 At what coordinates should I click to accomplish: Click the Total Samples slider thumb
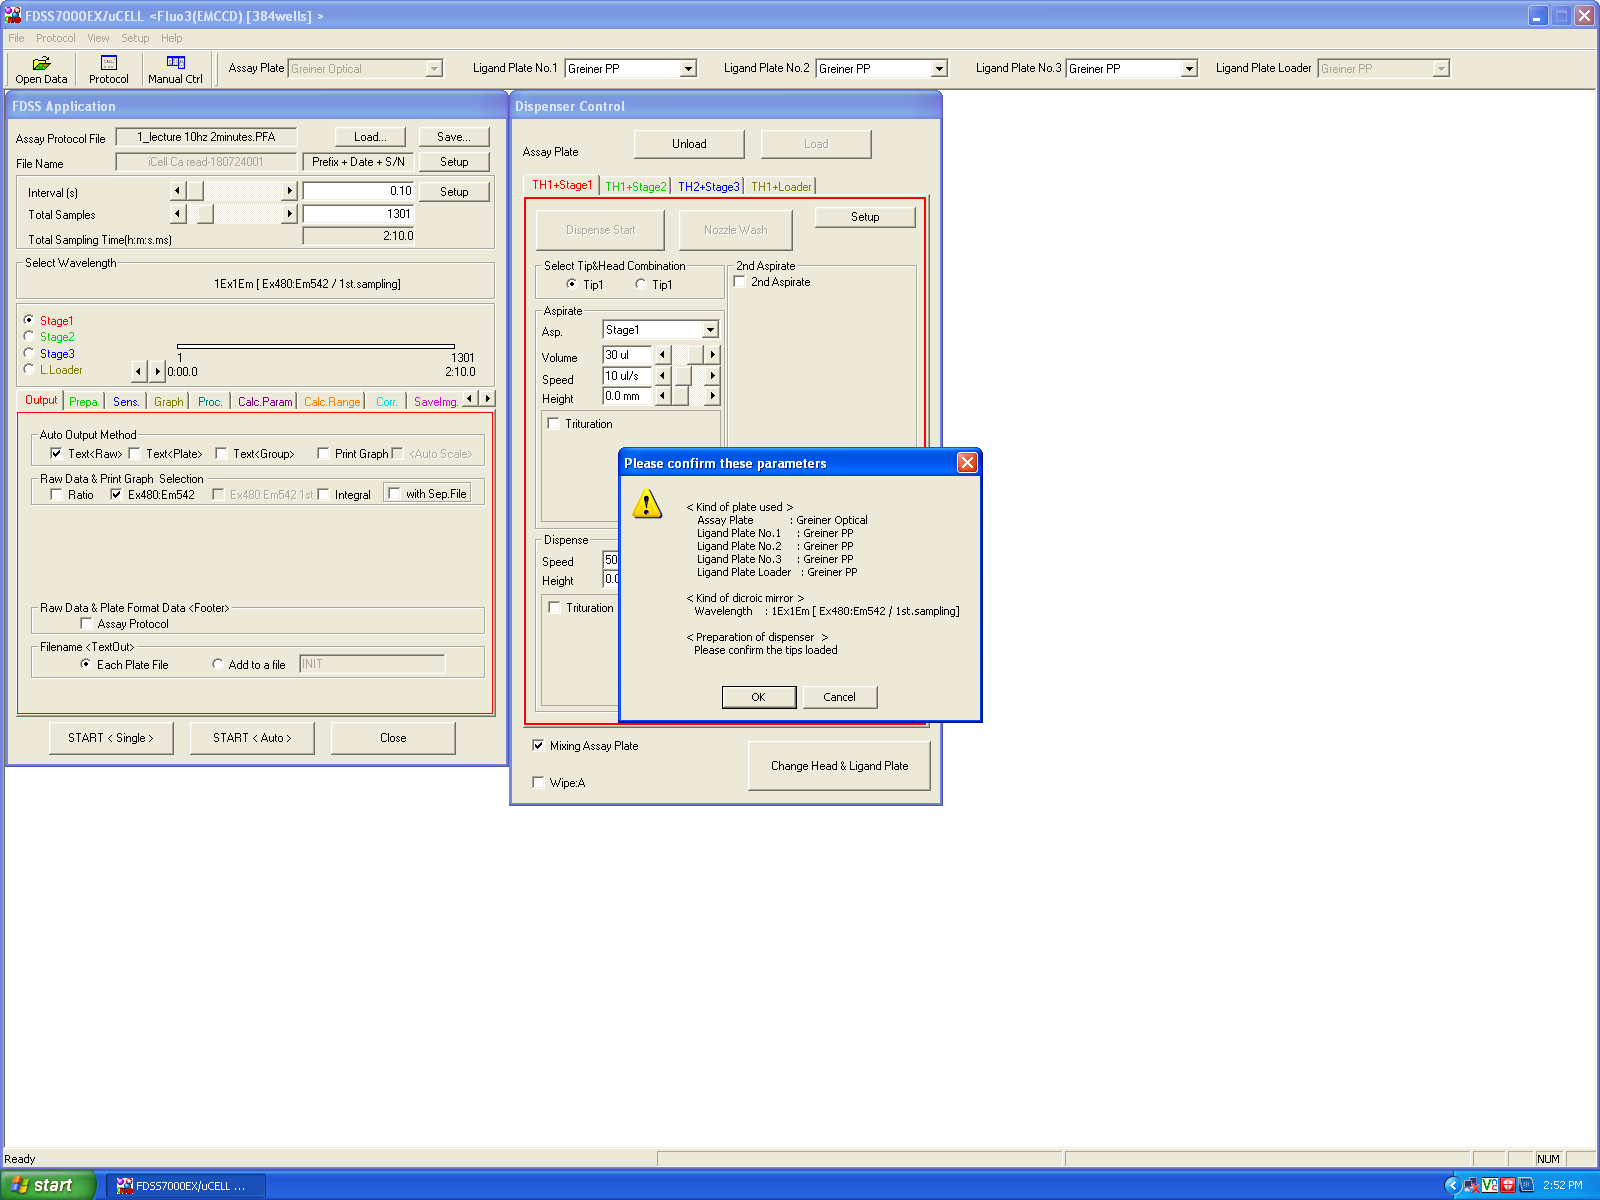click(205, 214)
